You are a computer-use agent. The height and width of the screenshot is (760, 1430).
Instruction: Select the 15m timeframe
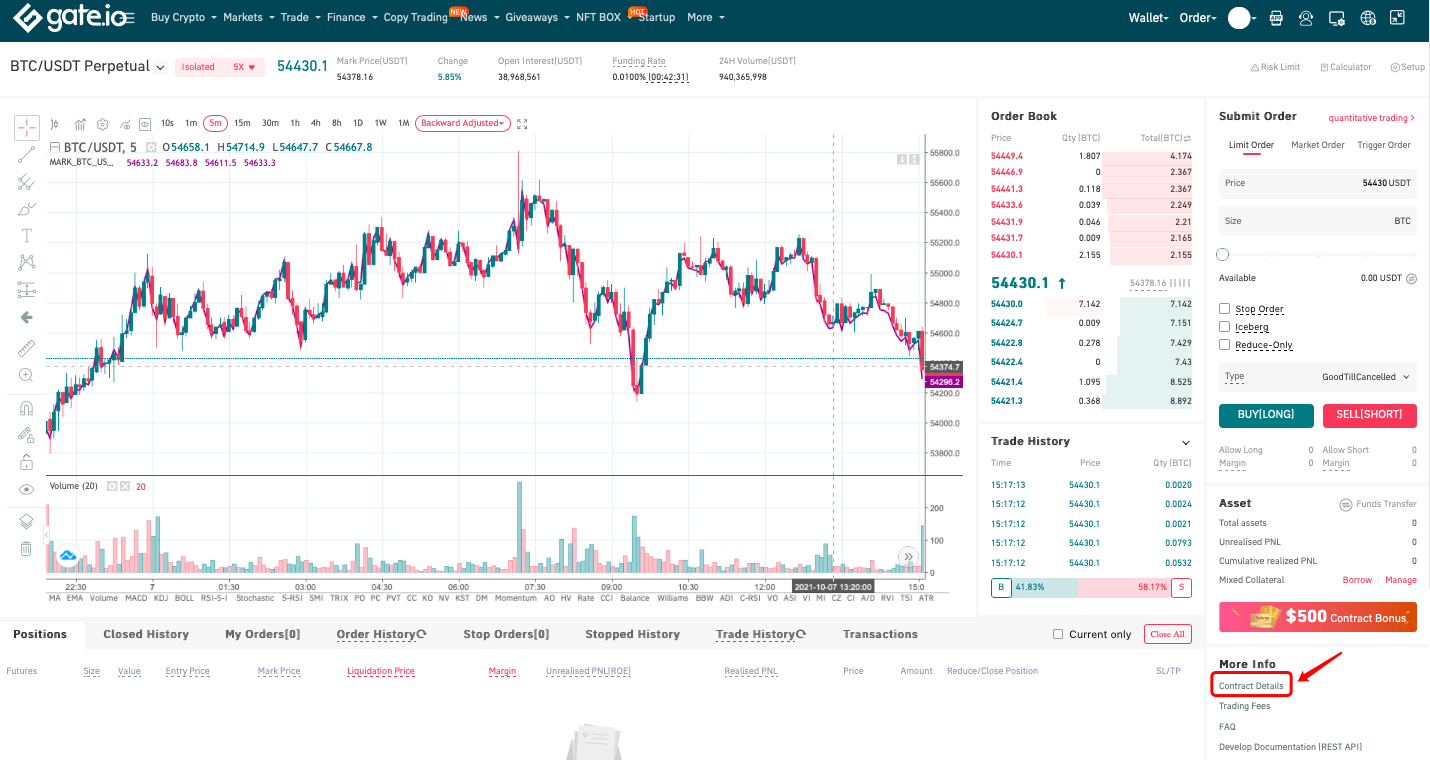click(x=242, y=123)
